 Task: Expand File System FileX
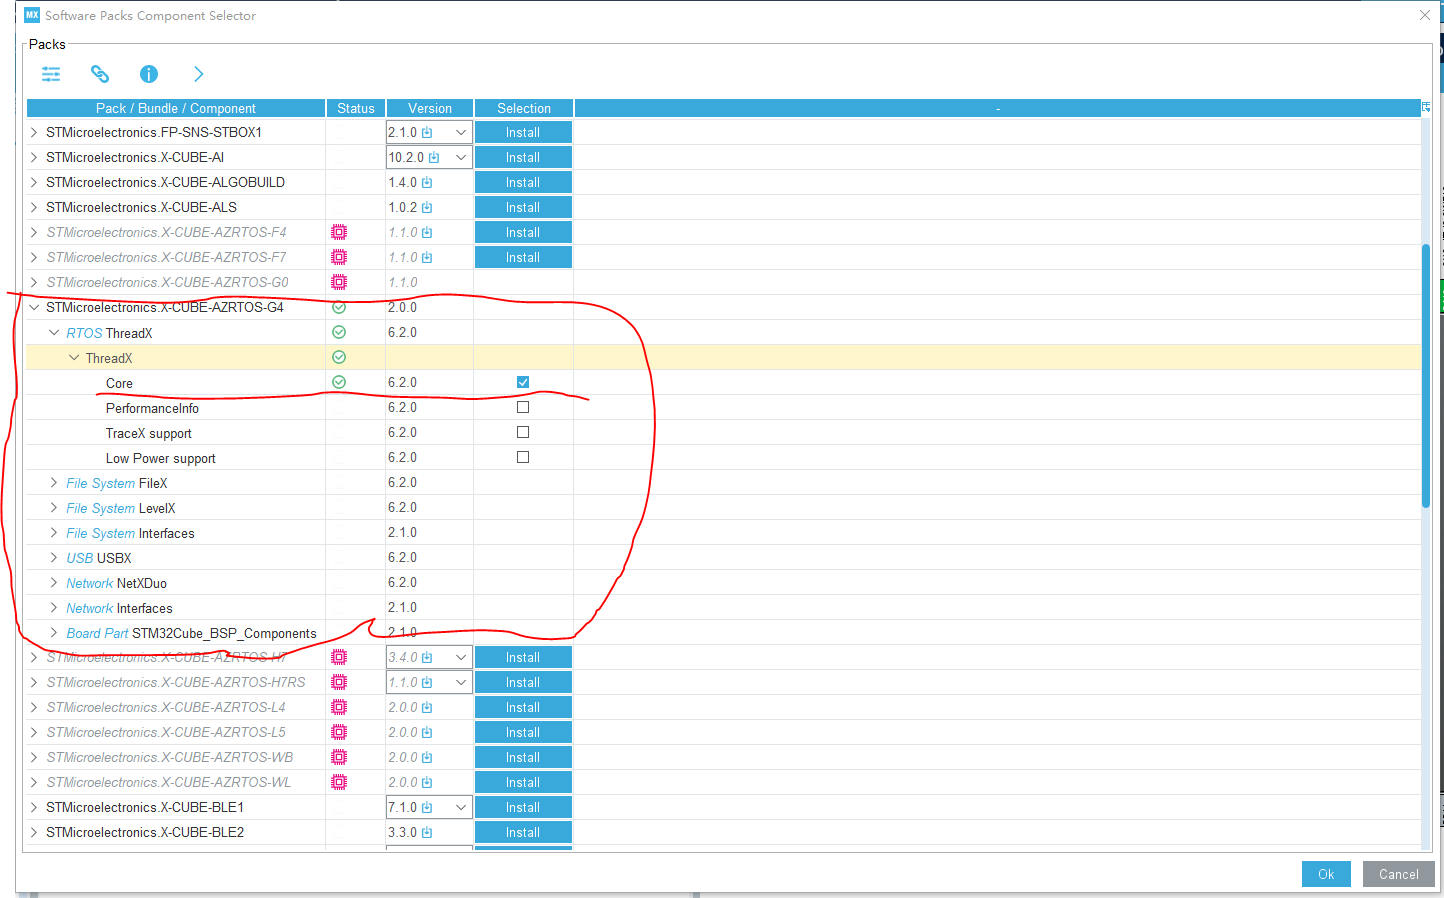54,482
